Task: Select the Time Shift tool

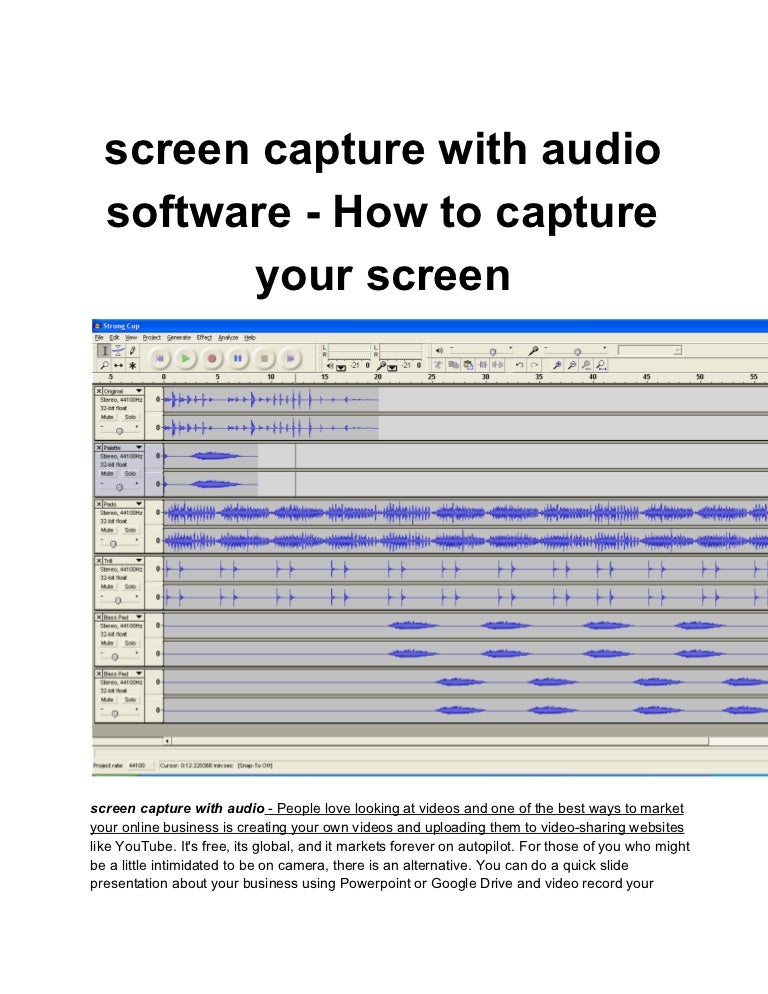Action: (119, 365)
